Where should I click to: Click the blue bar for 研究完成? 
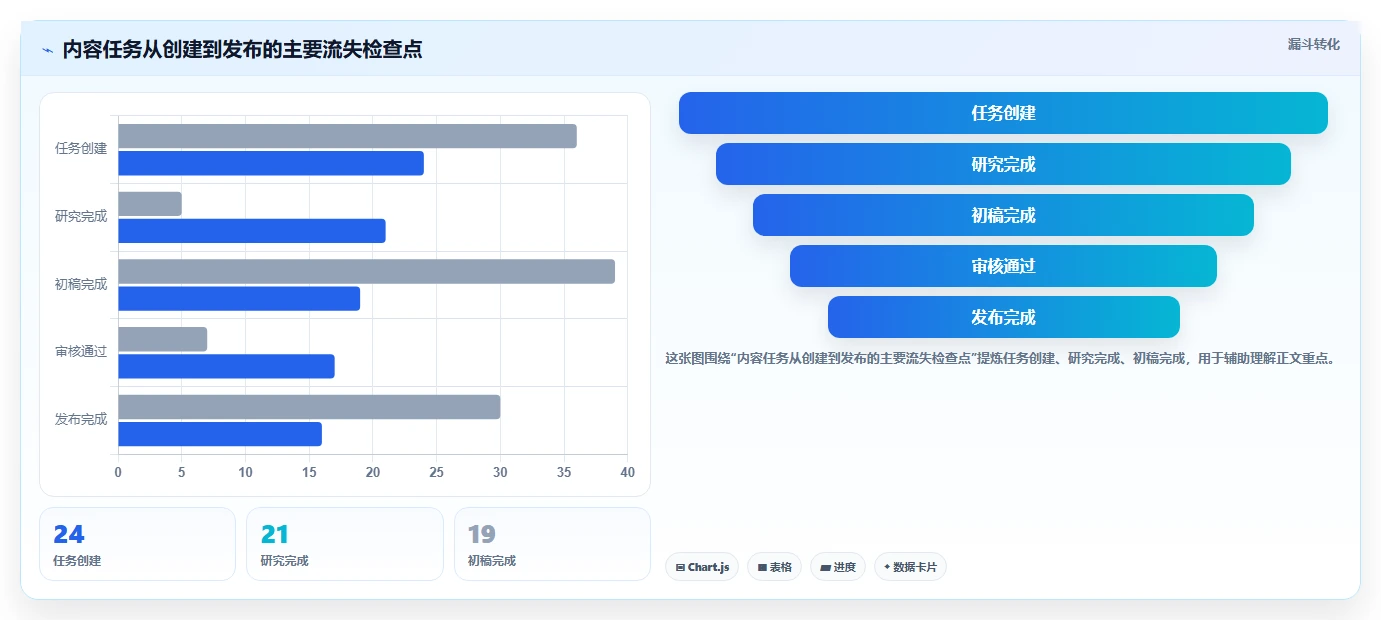click(x=252, y=231)
